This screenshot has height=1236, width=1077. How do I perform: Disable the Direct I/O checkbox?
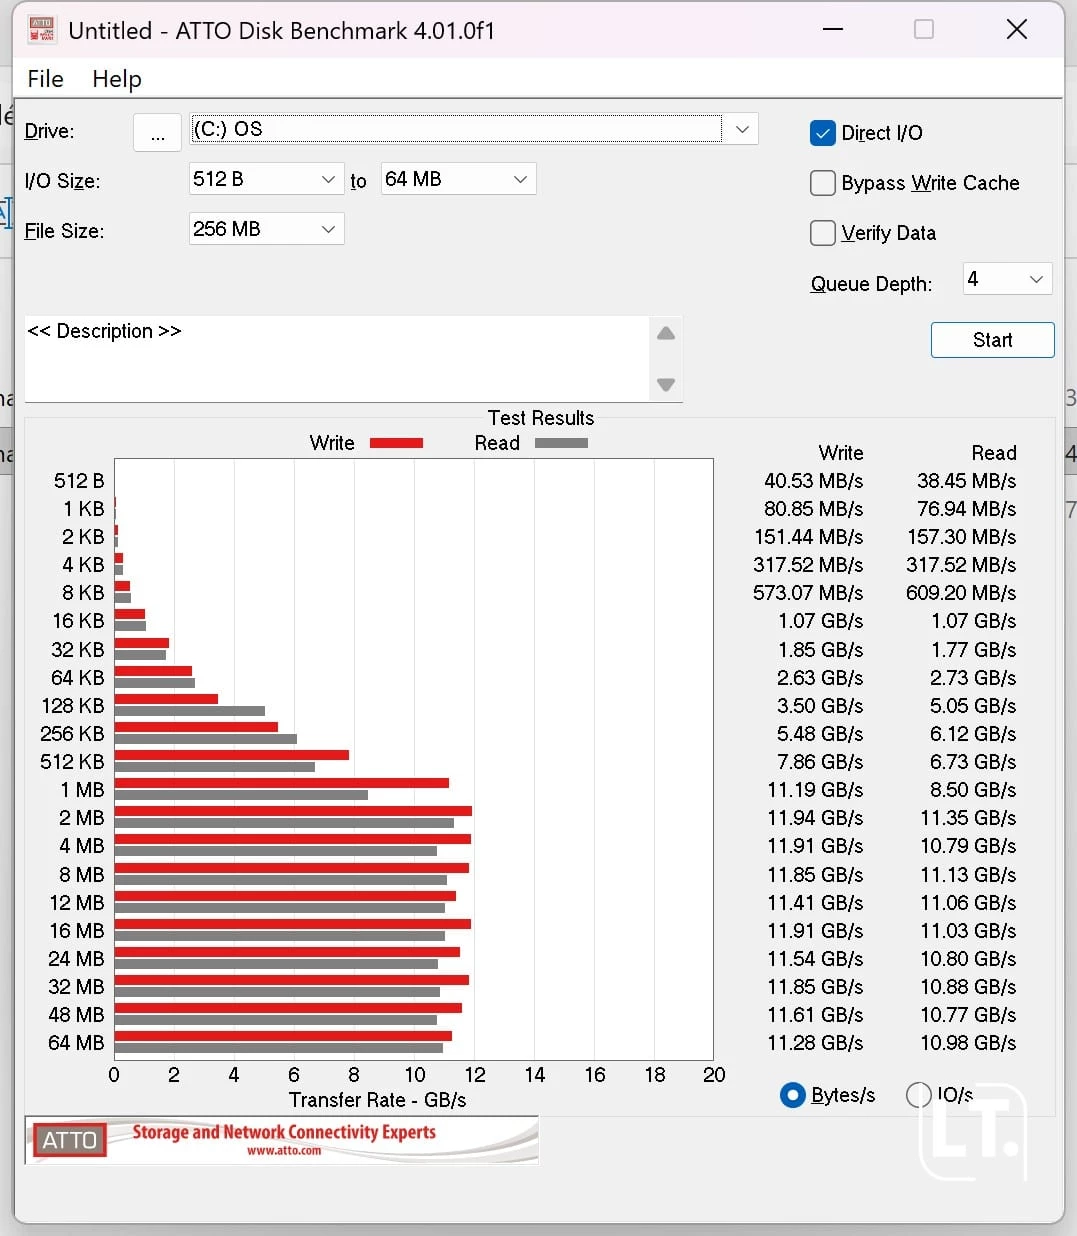(822, 133)
